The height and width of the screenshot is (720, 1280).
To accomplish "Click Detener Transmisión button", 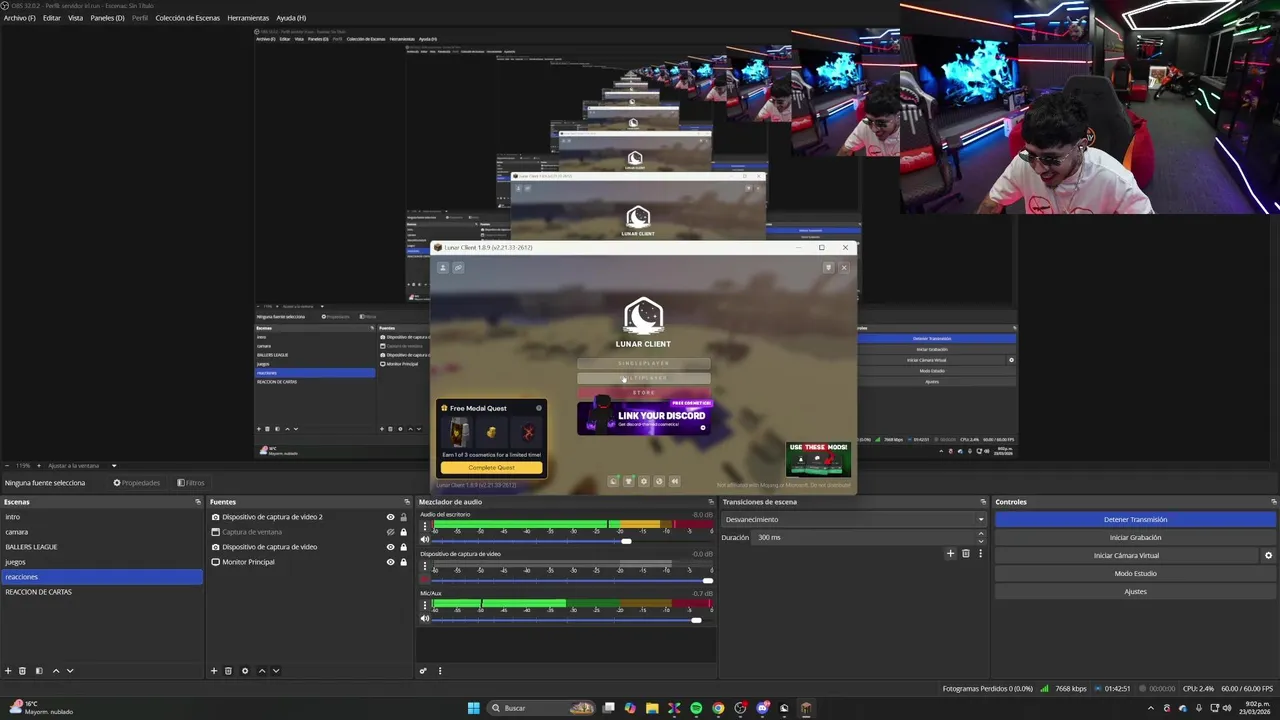I will [1135, 519].
